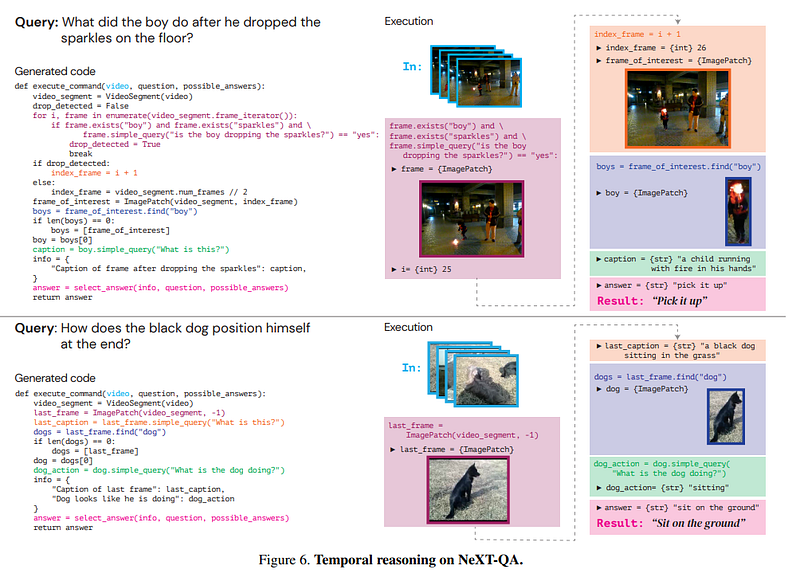This screenshot has width=800, height=582.
Task: Click the 'Result: "Pick it up"' text
Action: point(652,301)
